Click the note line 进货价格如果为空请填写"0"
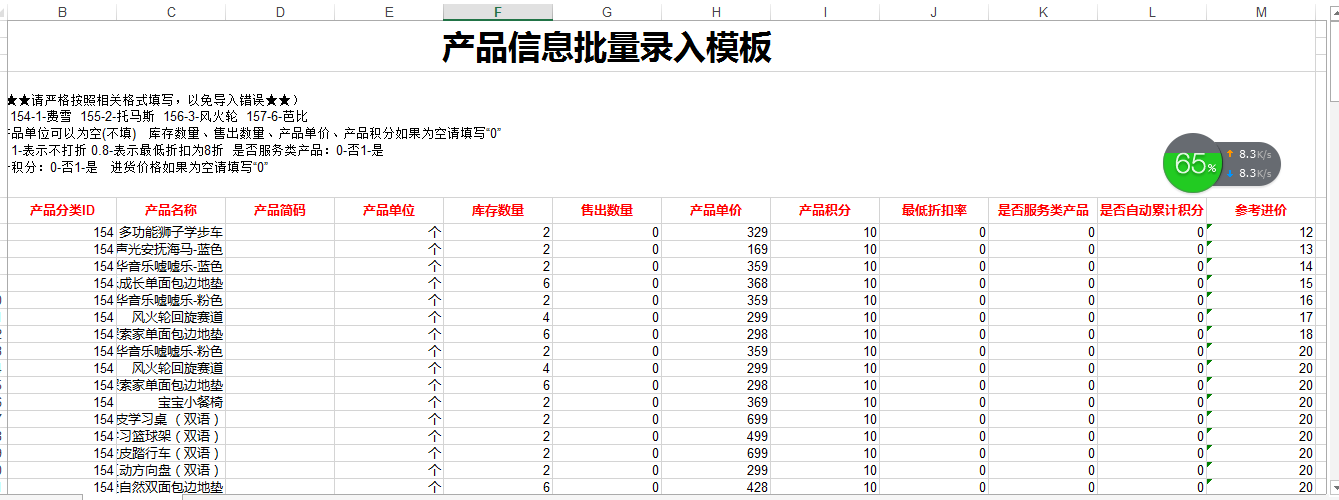This screenshot has width=1339, height=500. click(x=190, y=167)
